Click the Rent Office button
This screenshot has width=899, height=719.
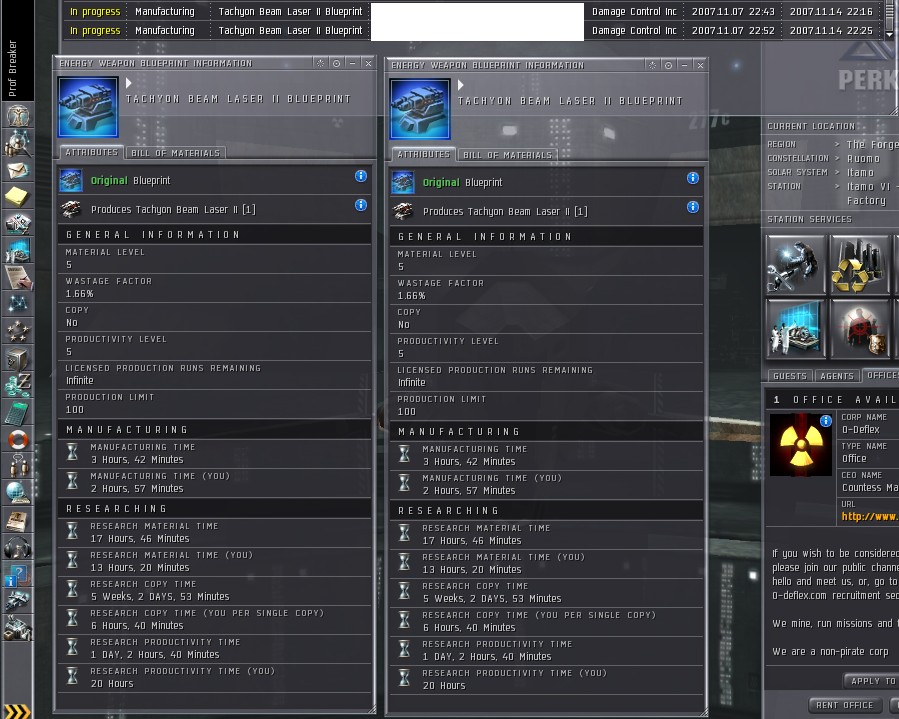coord(845,705)
